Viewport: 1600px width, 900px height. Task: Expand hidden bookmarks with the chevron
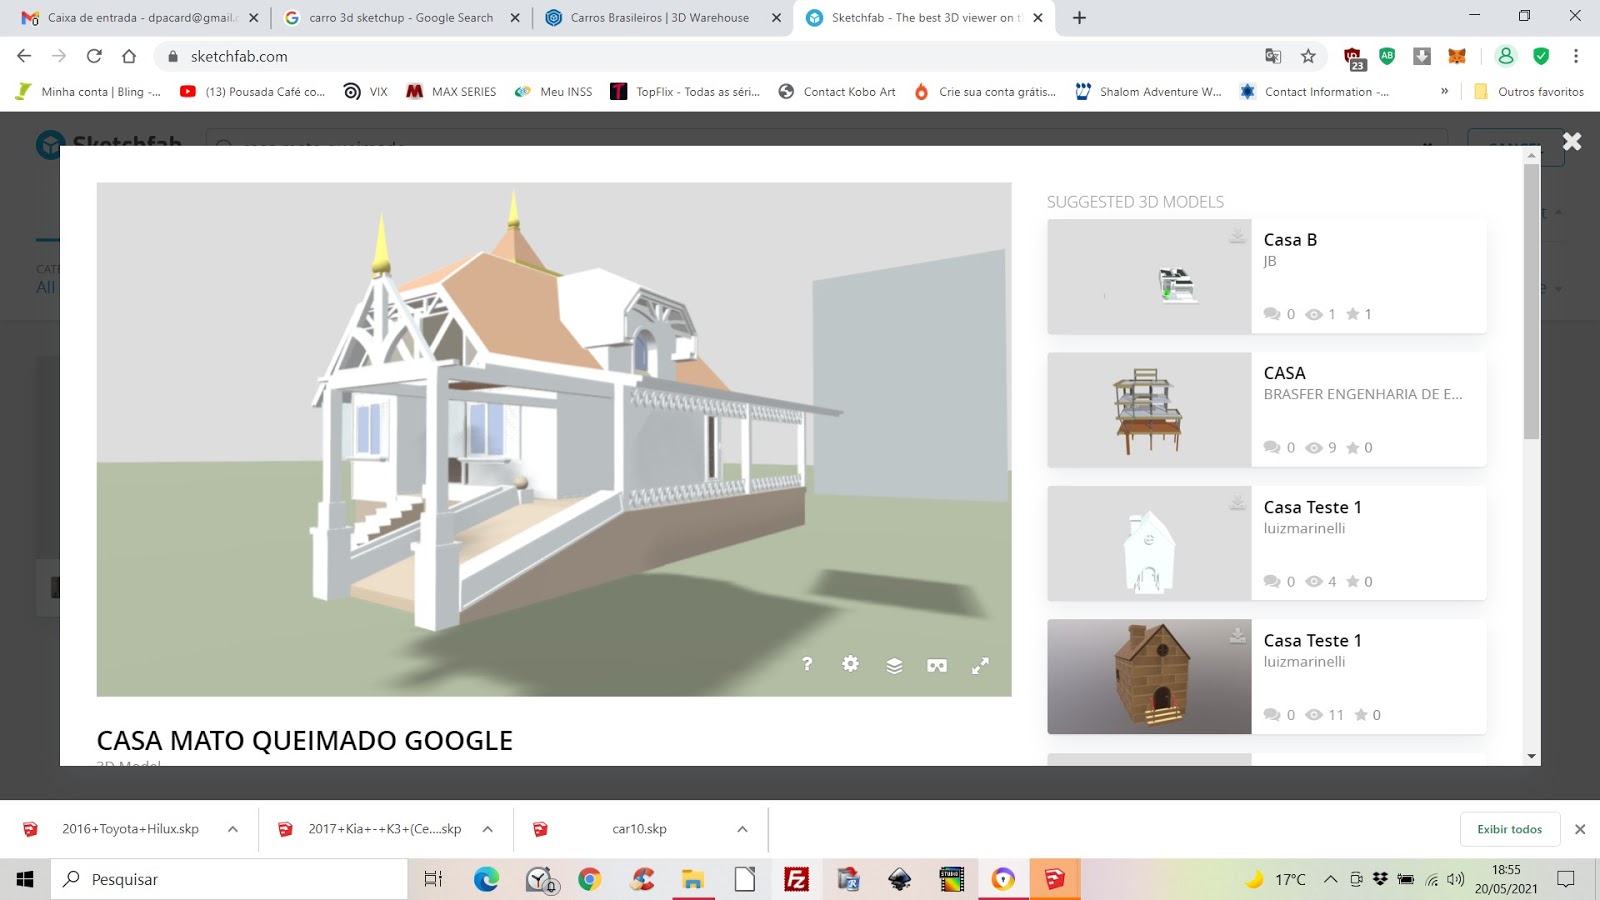(x=1444, y=91)
